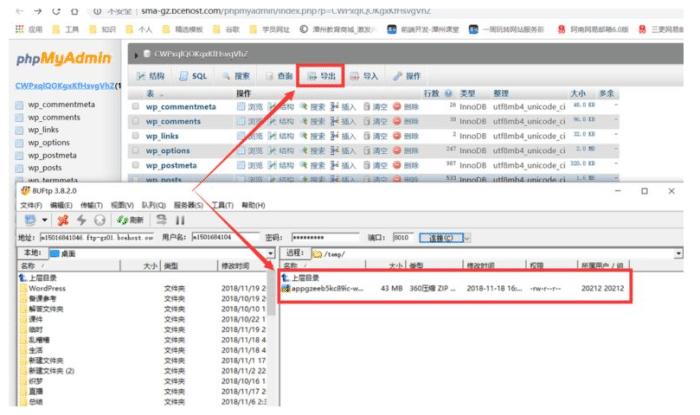Open Structure tab in phpMyAdmin
The width and height of the screenshot is (700, 415).
150,76
